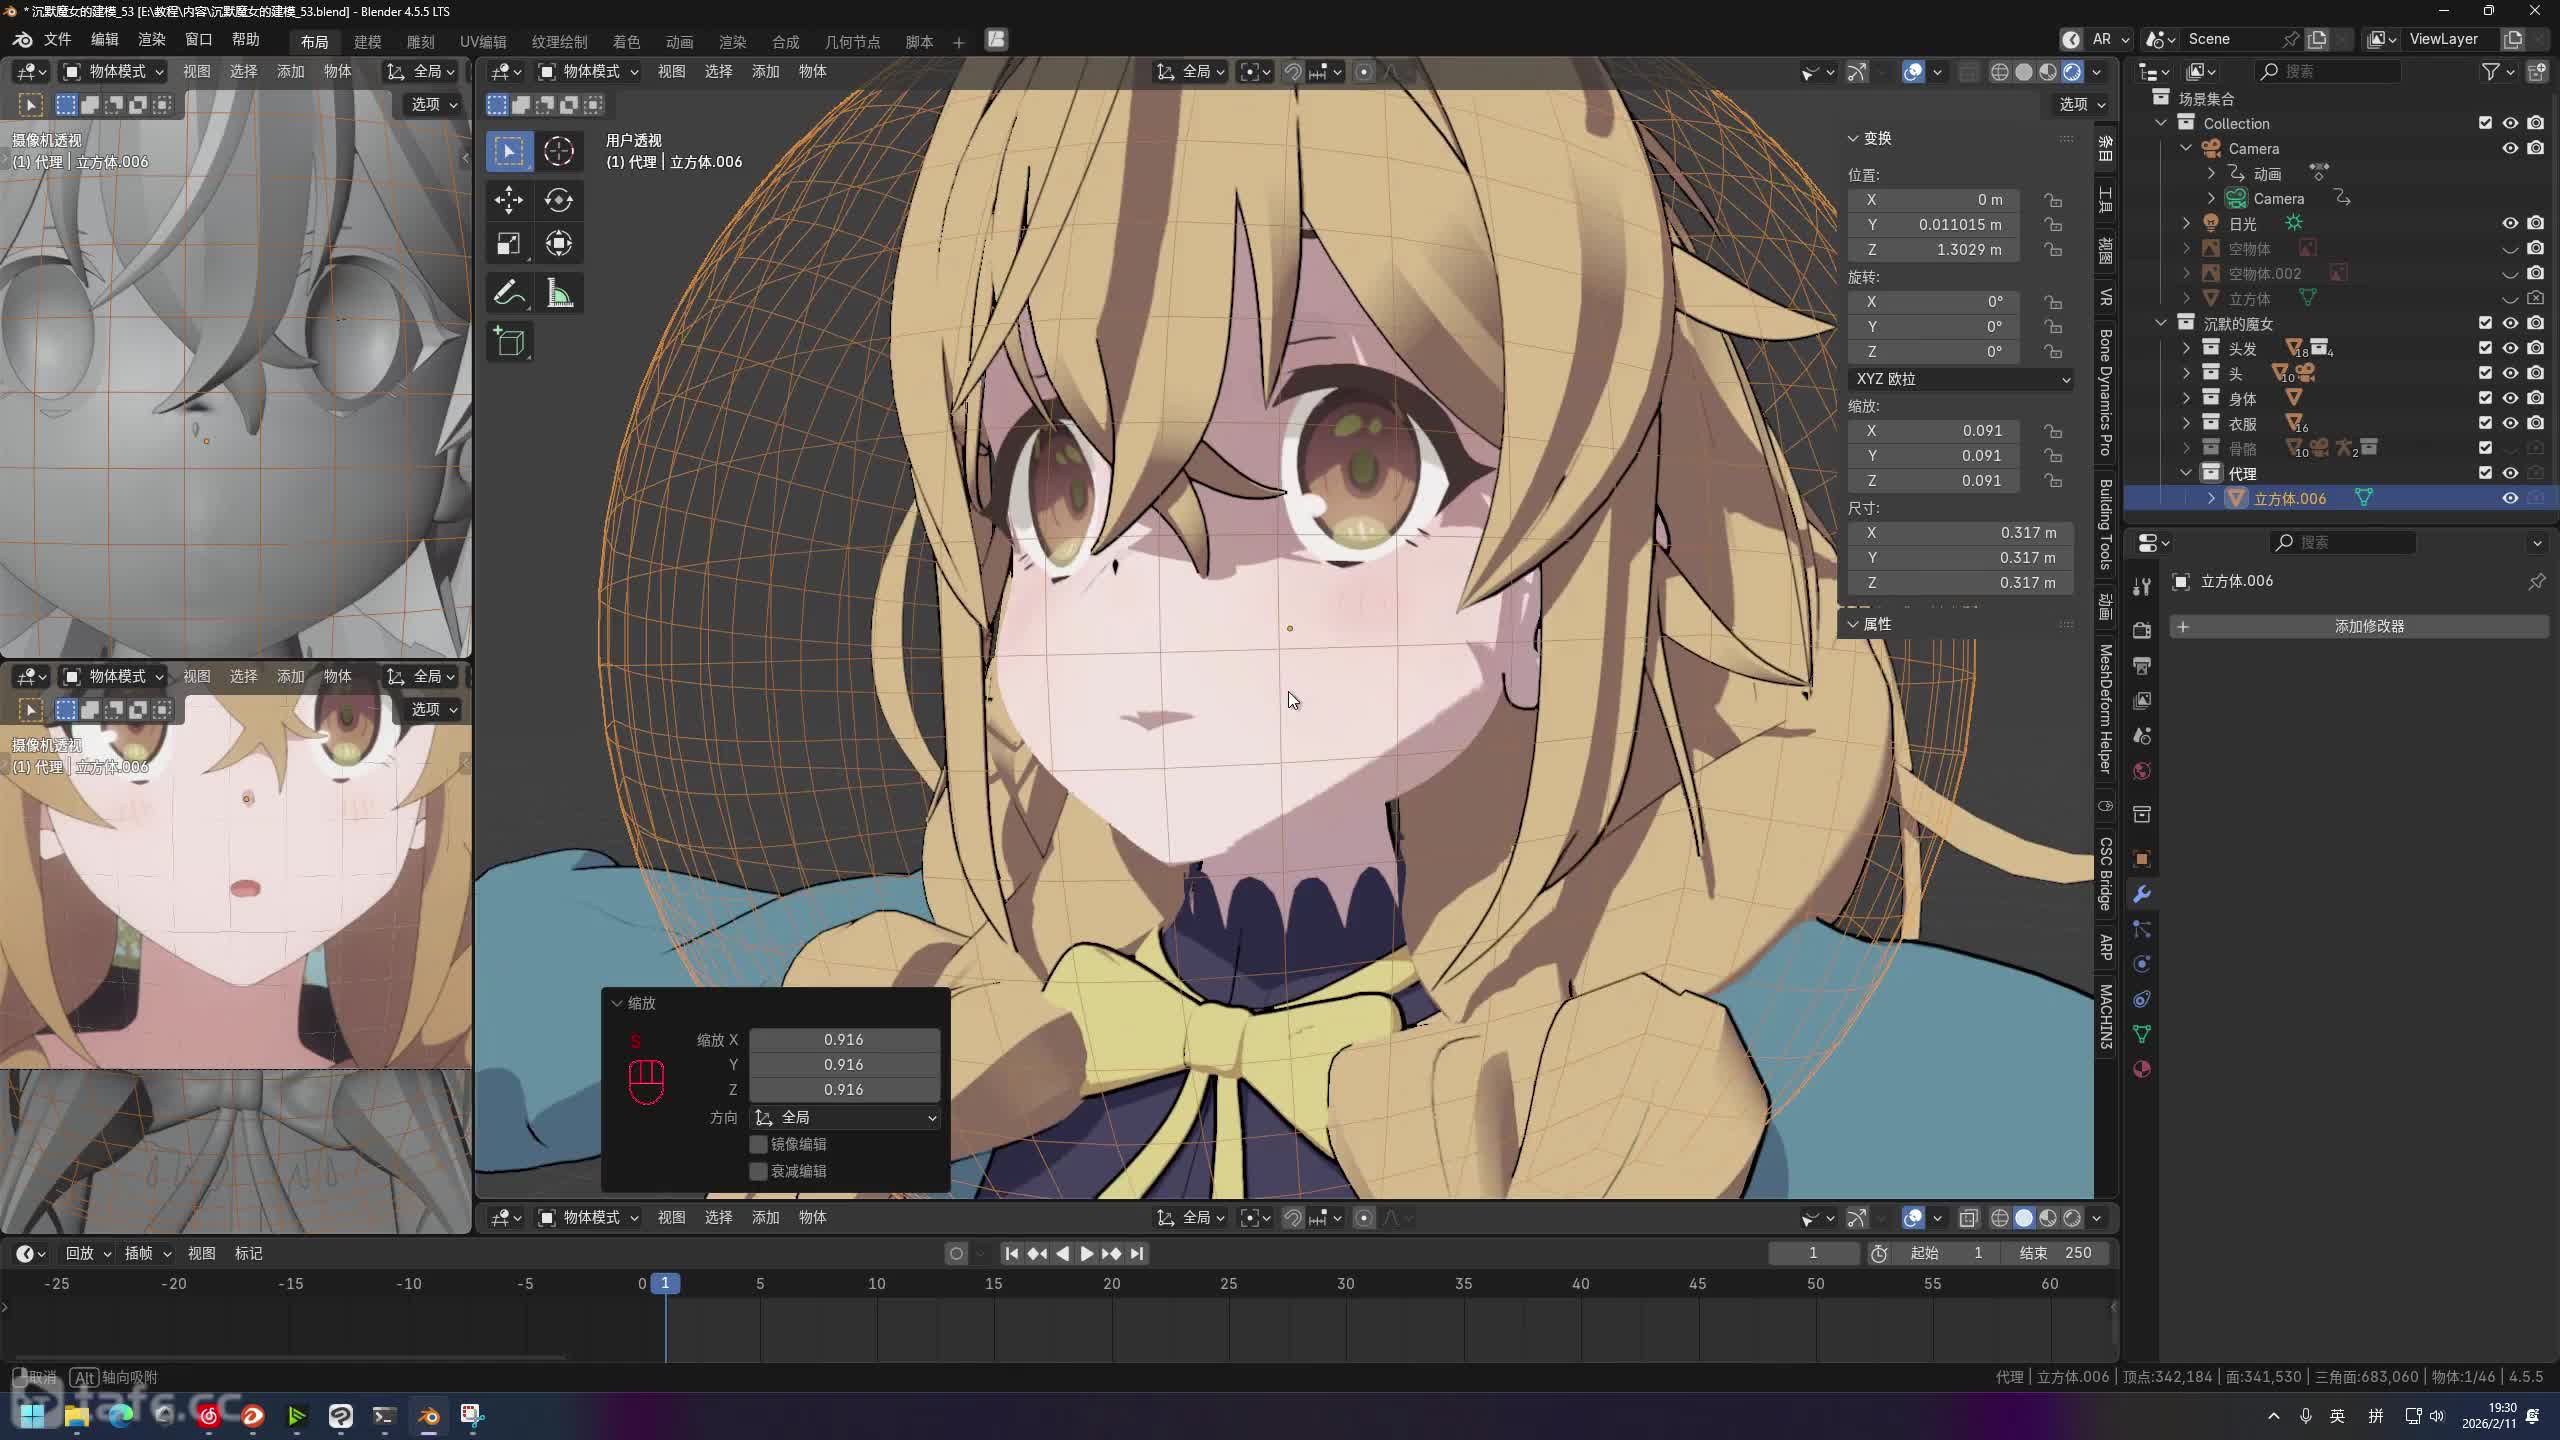Select the Rotate tool icon

click(558, 200)
